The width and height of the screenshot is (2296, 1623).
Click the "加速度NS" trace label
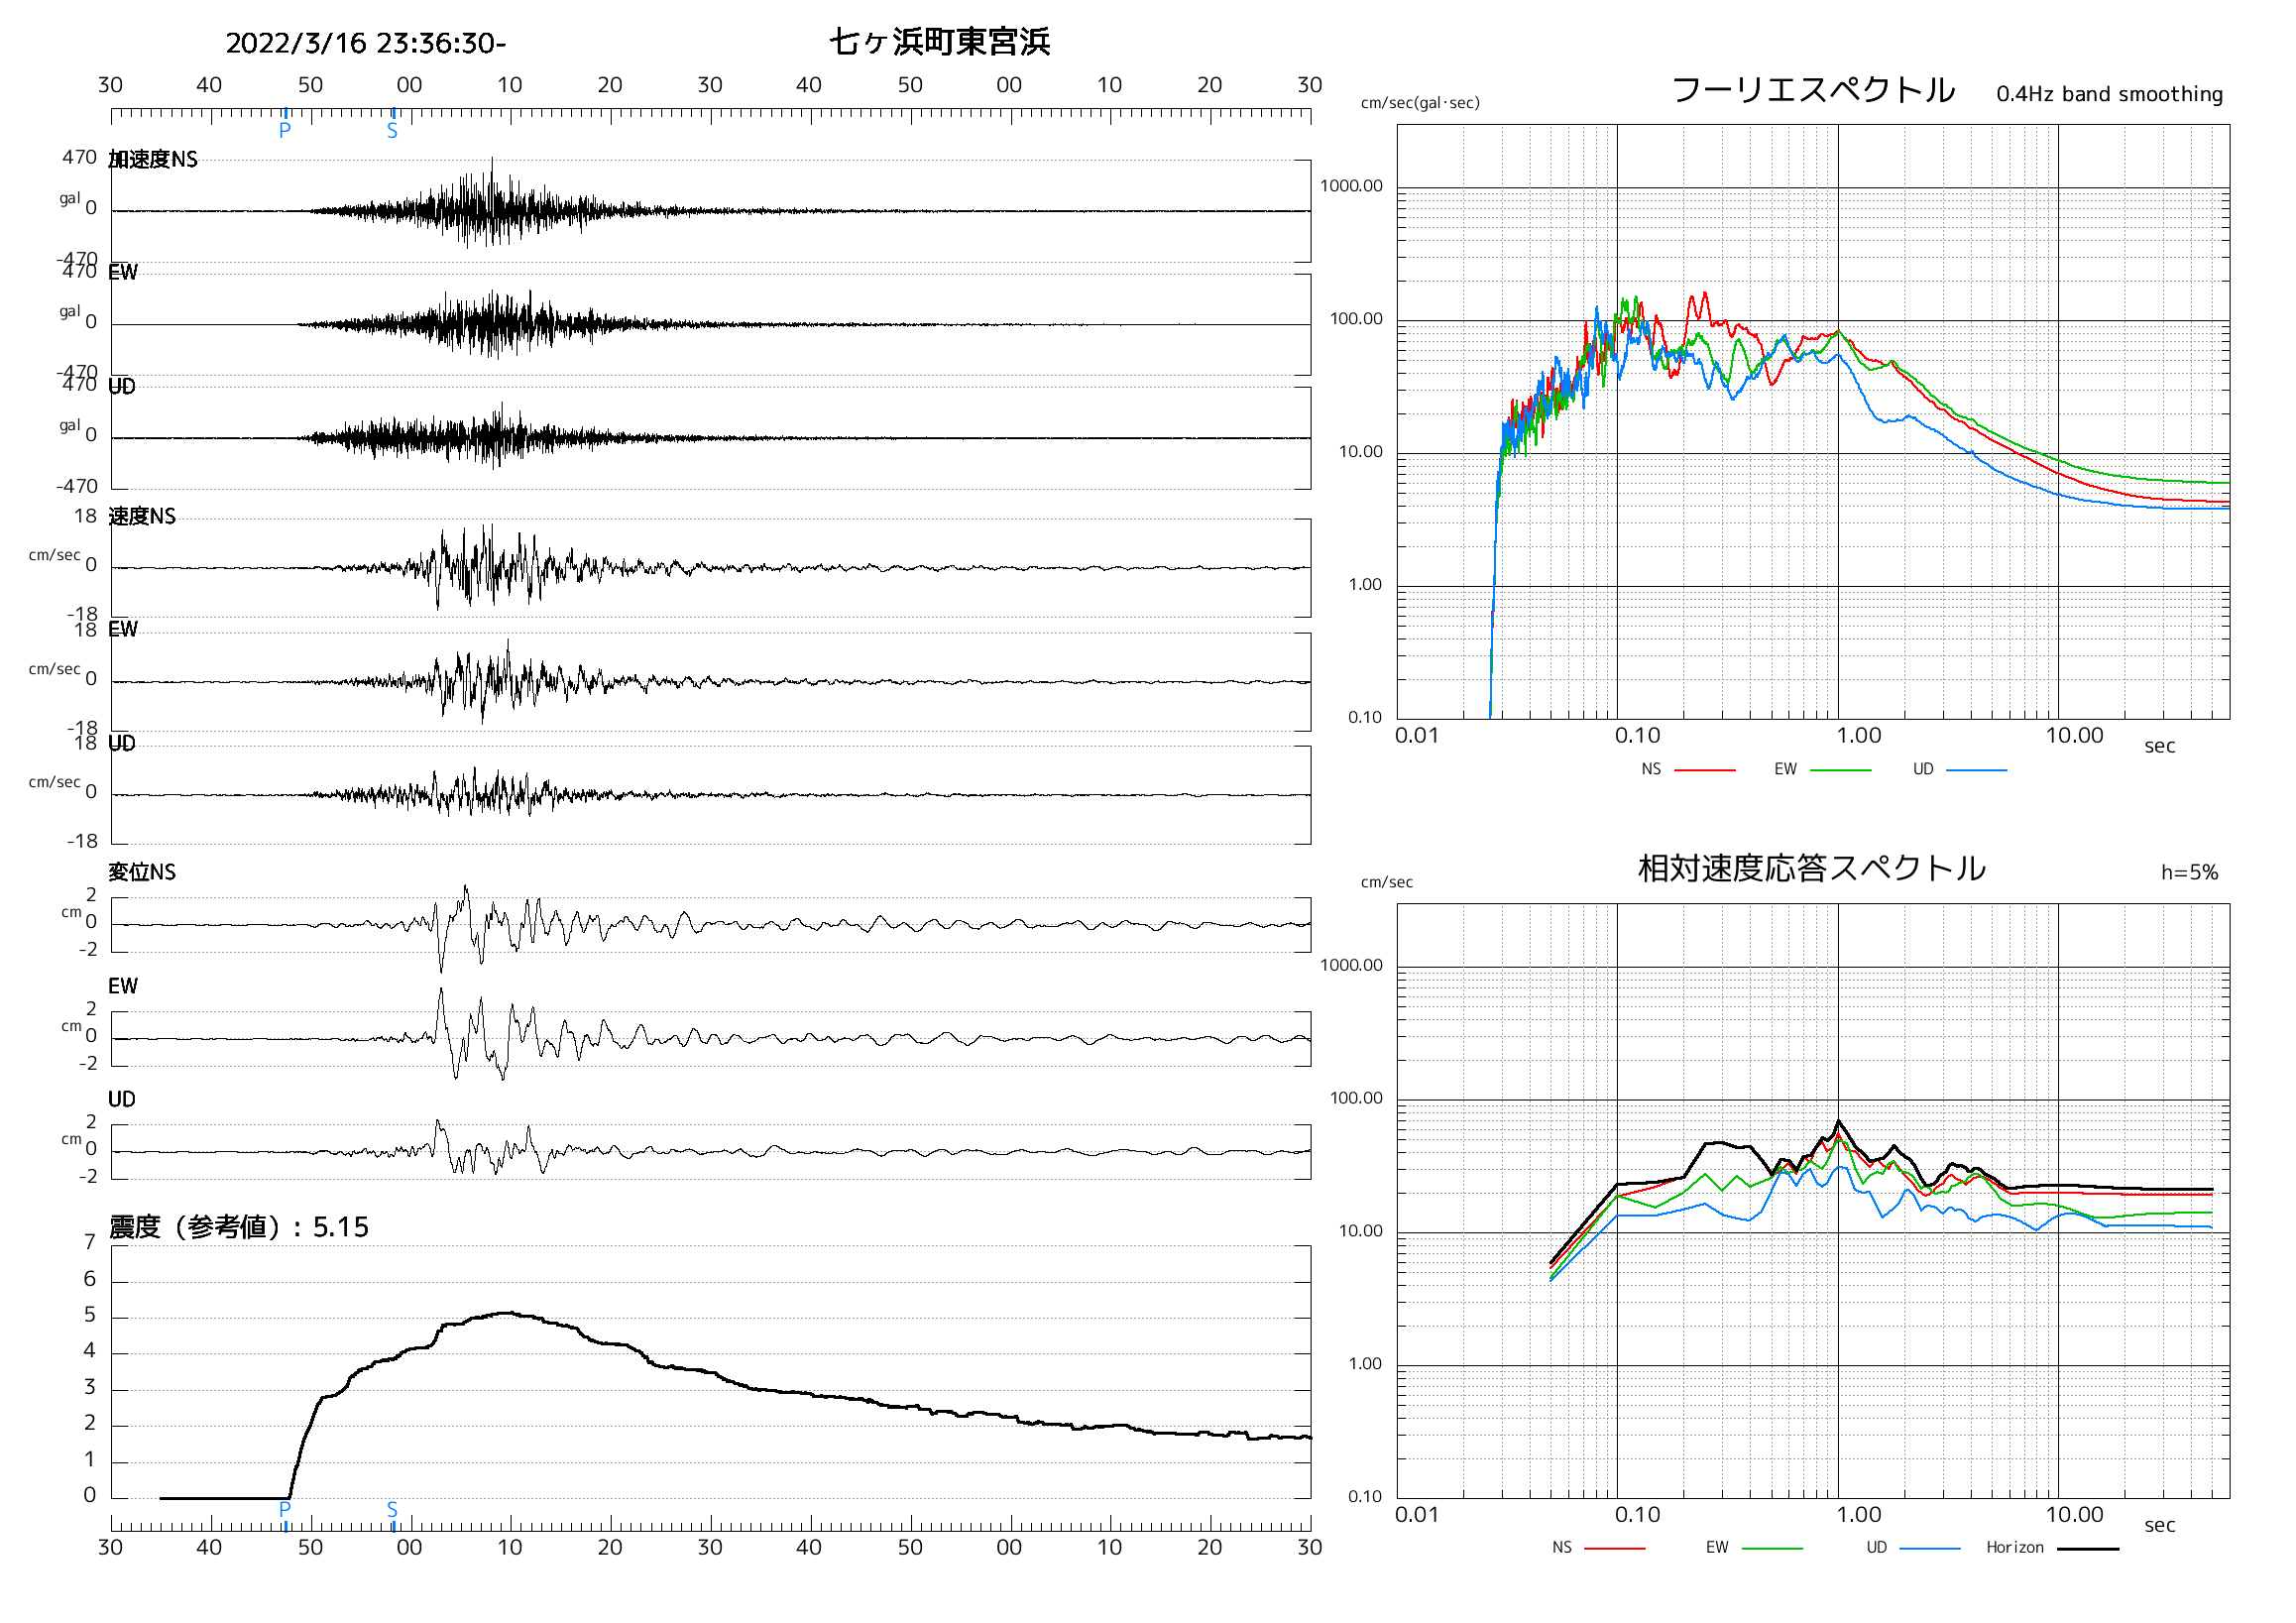click(153, 159)
